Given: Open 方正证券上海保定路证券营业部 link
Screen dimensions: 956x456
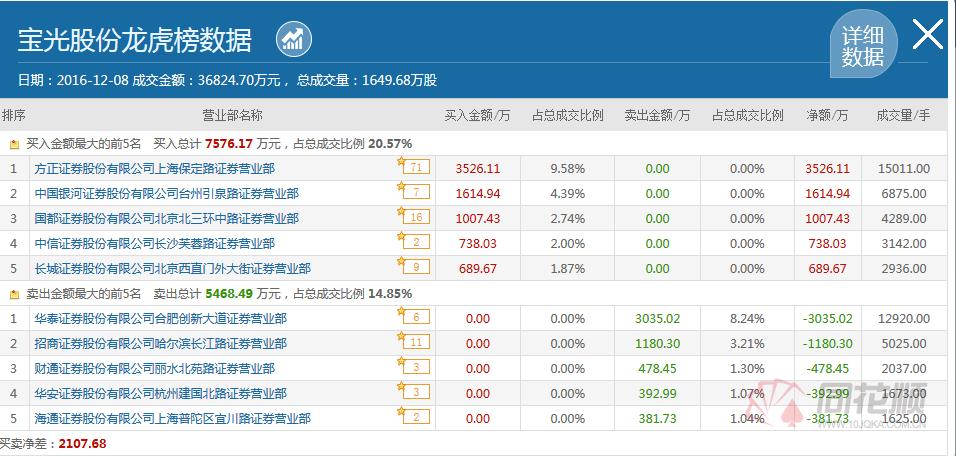Looking at the screenshot, I should [155, 169].
